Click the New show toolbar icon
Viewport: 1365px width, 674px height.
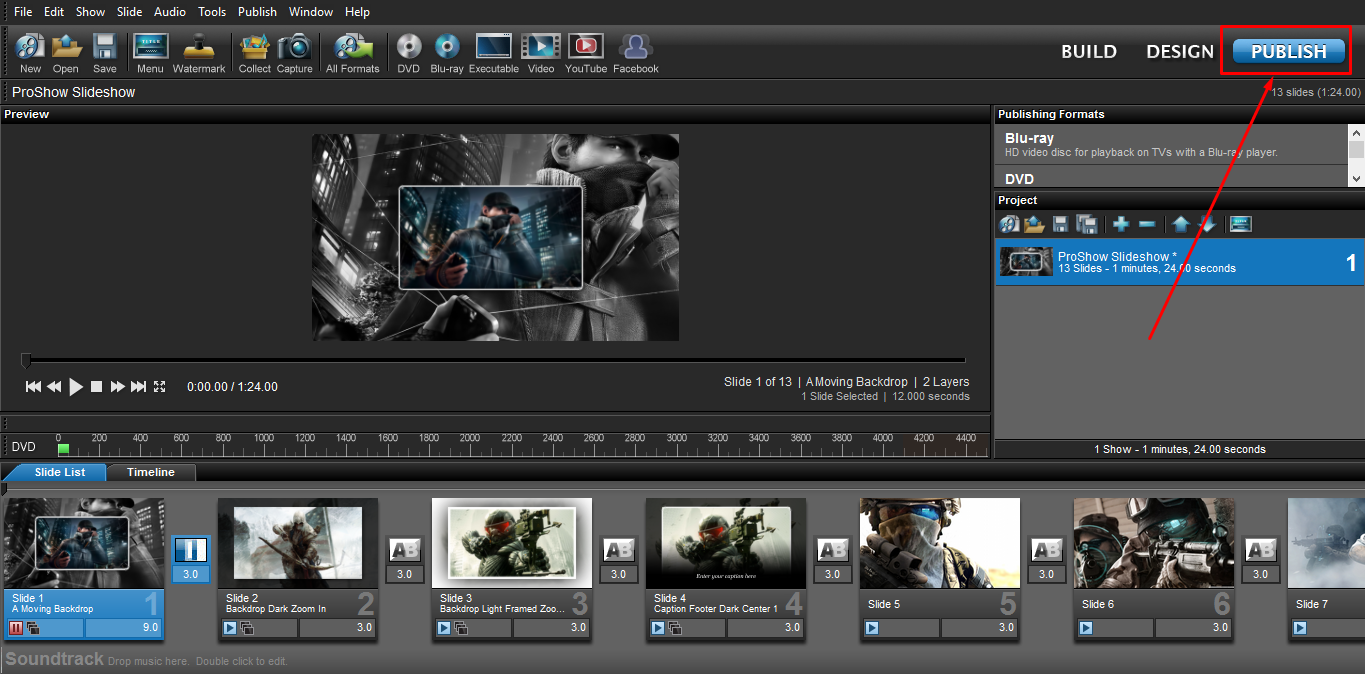tap(30, 46)
